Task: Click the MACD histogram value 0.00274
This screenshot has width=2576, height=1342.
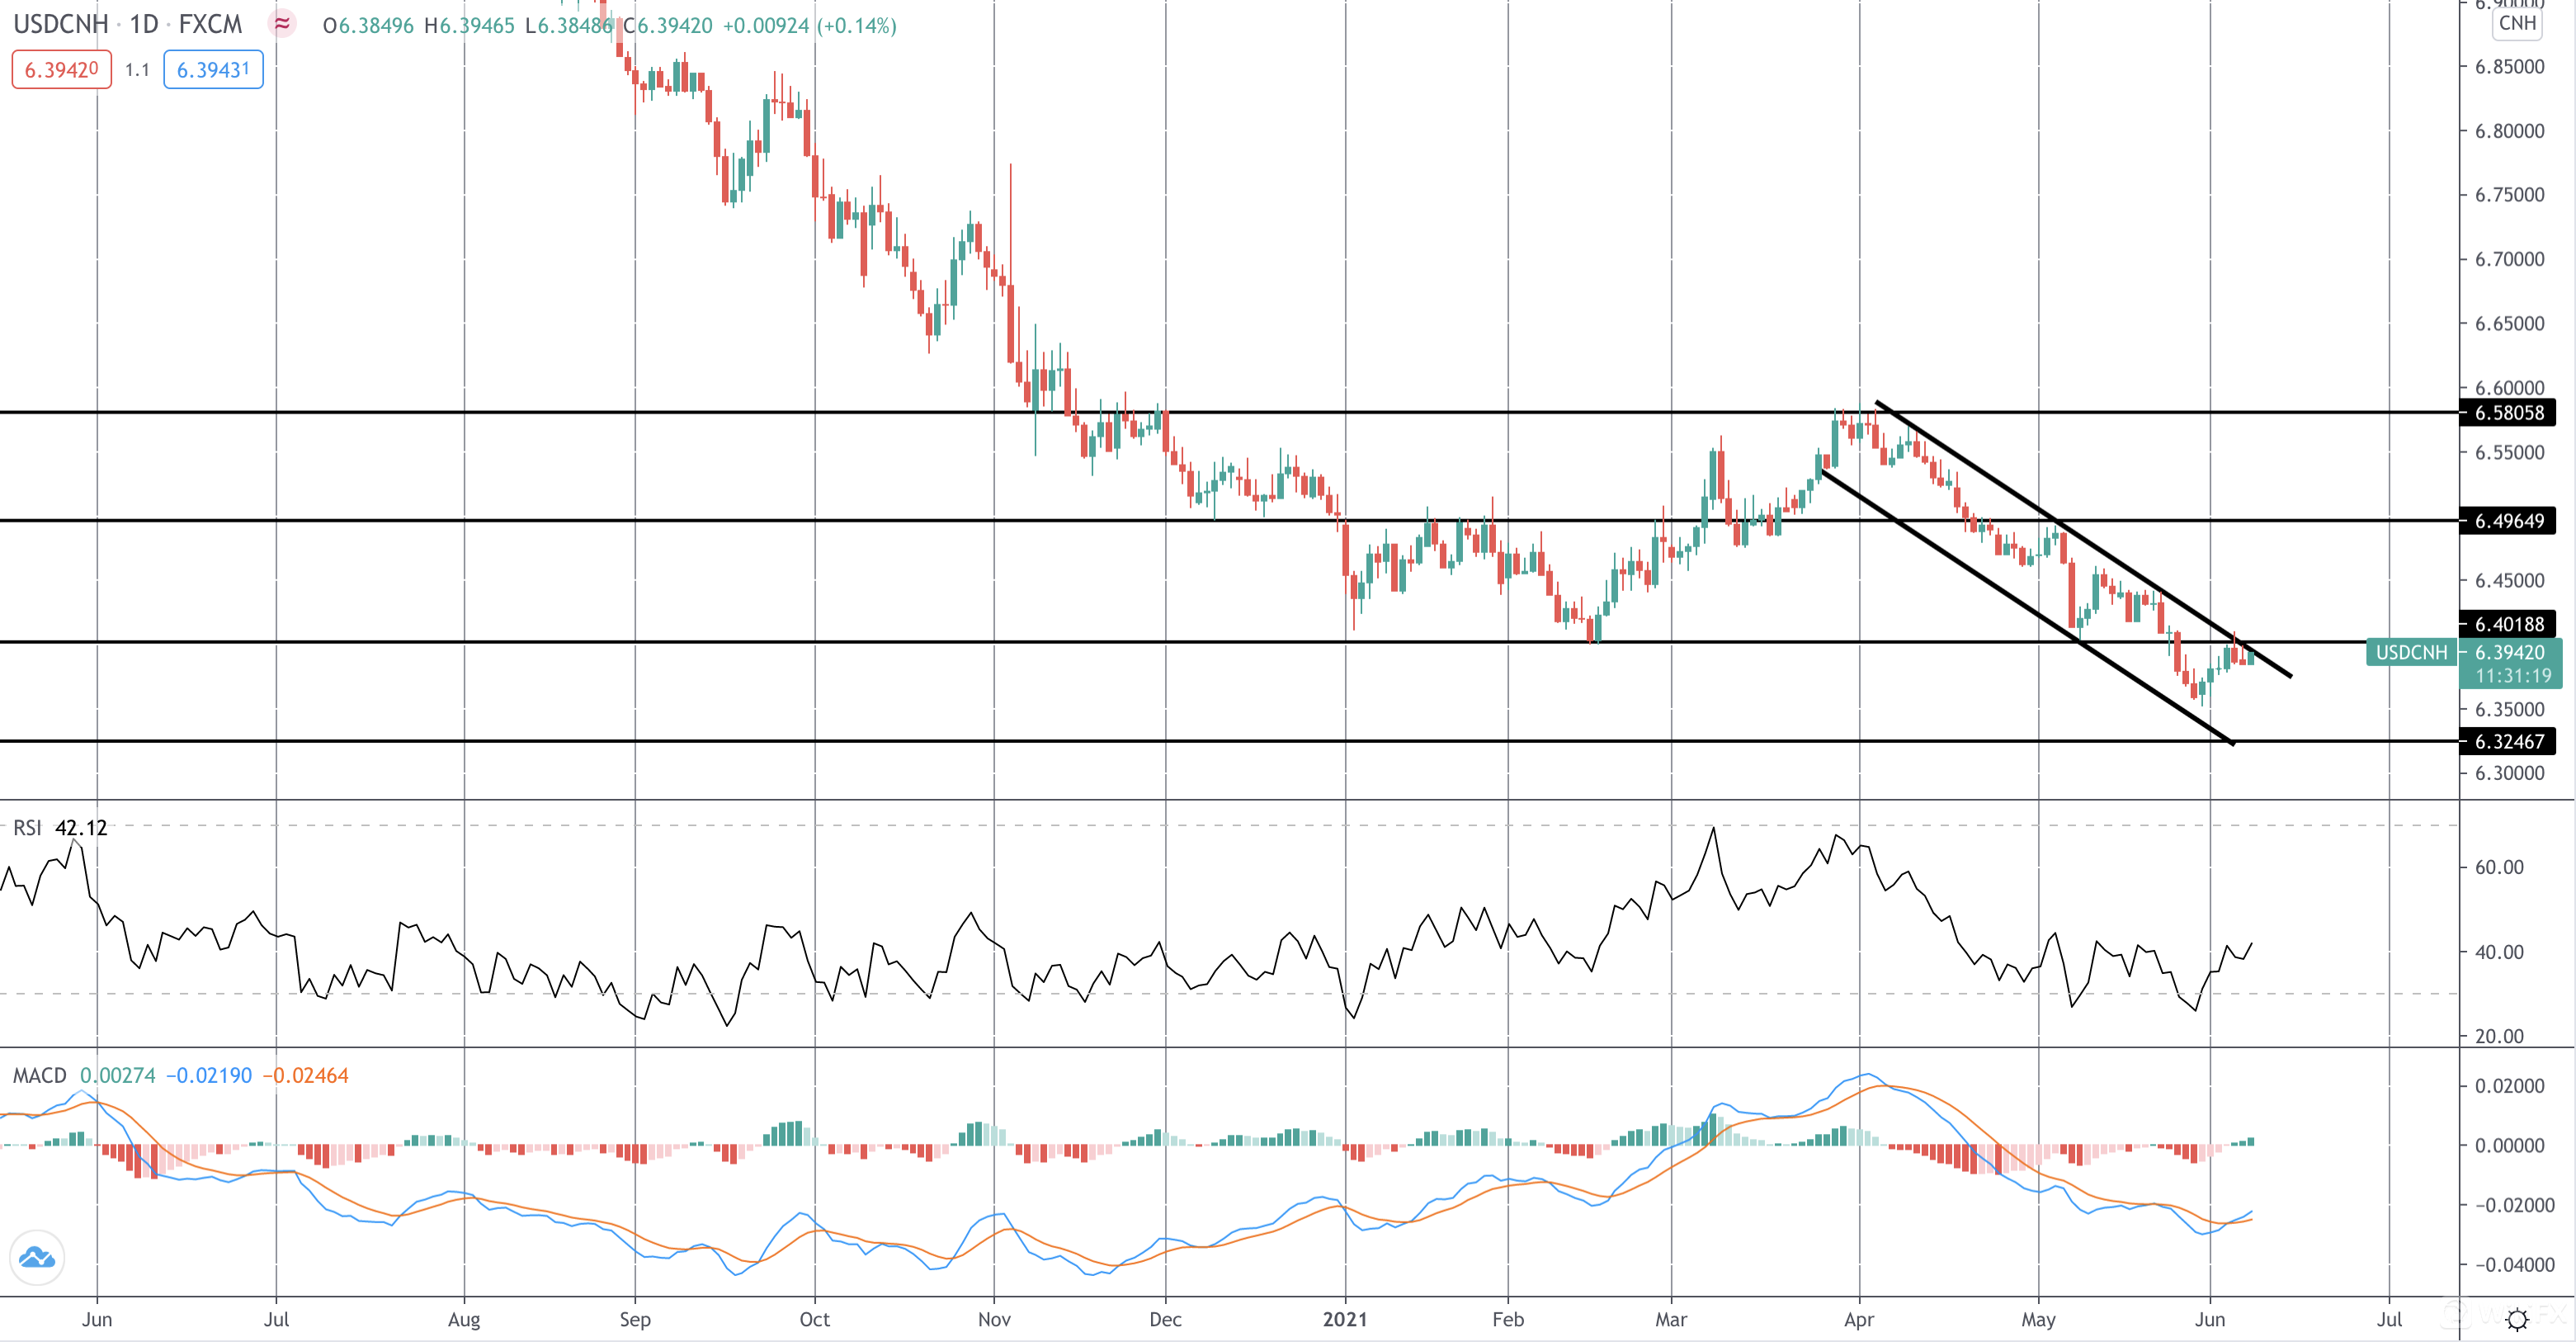Action: [117, 1075]
